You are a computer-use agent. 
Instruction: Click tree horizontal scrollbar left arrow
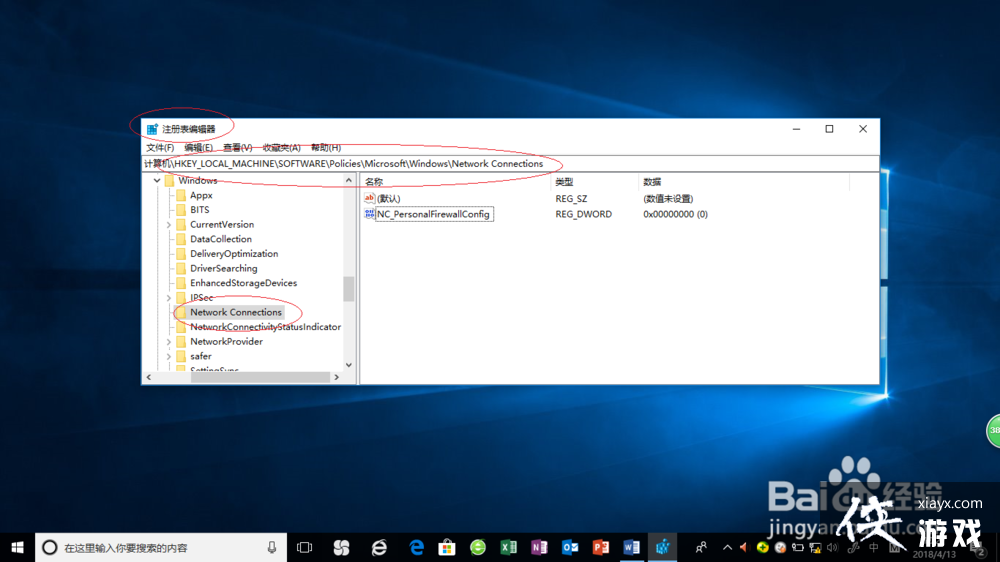pos(149,377)
